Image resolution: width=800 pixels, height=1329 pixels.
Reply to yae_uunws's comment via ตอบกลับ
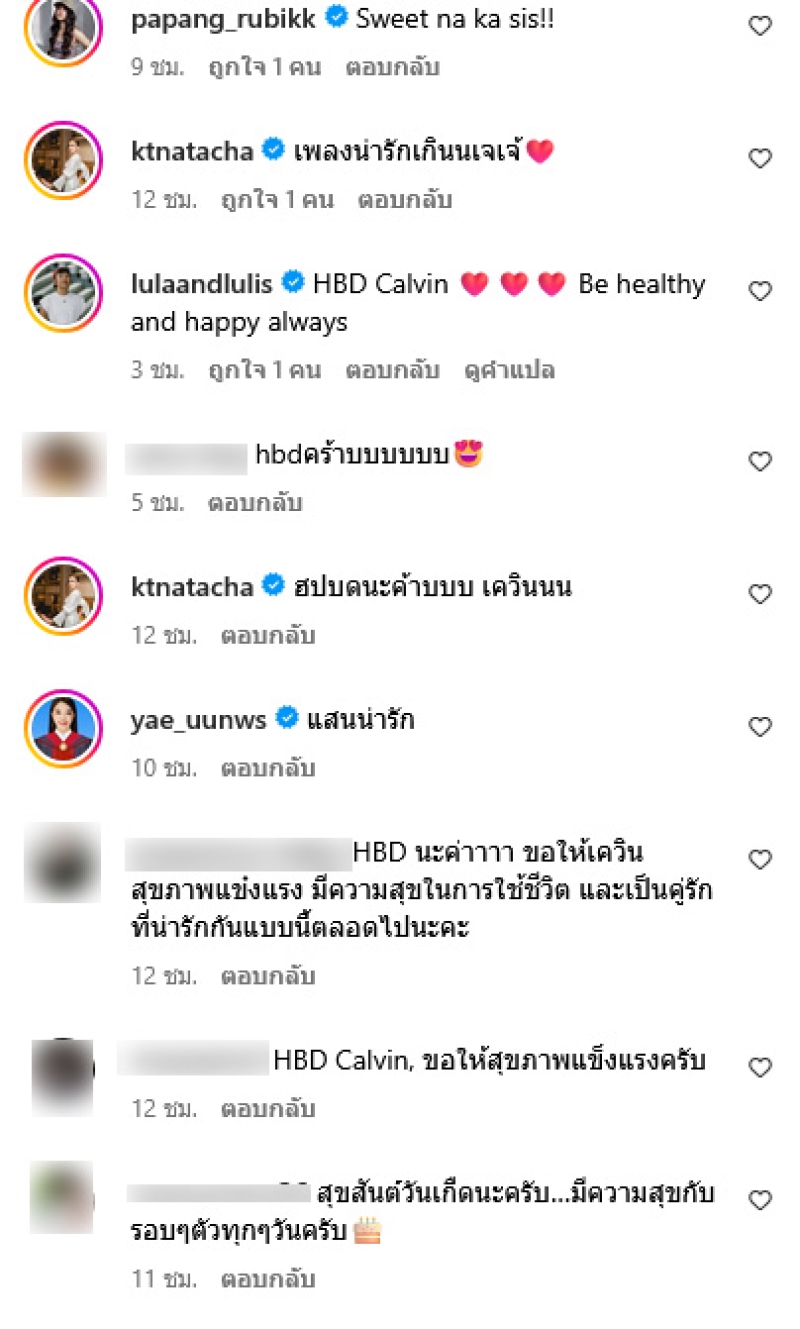pos(268,769)
